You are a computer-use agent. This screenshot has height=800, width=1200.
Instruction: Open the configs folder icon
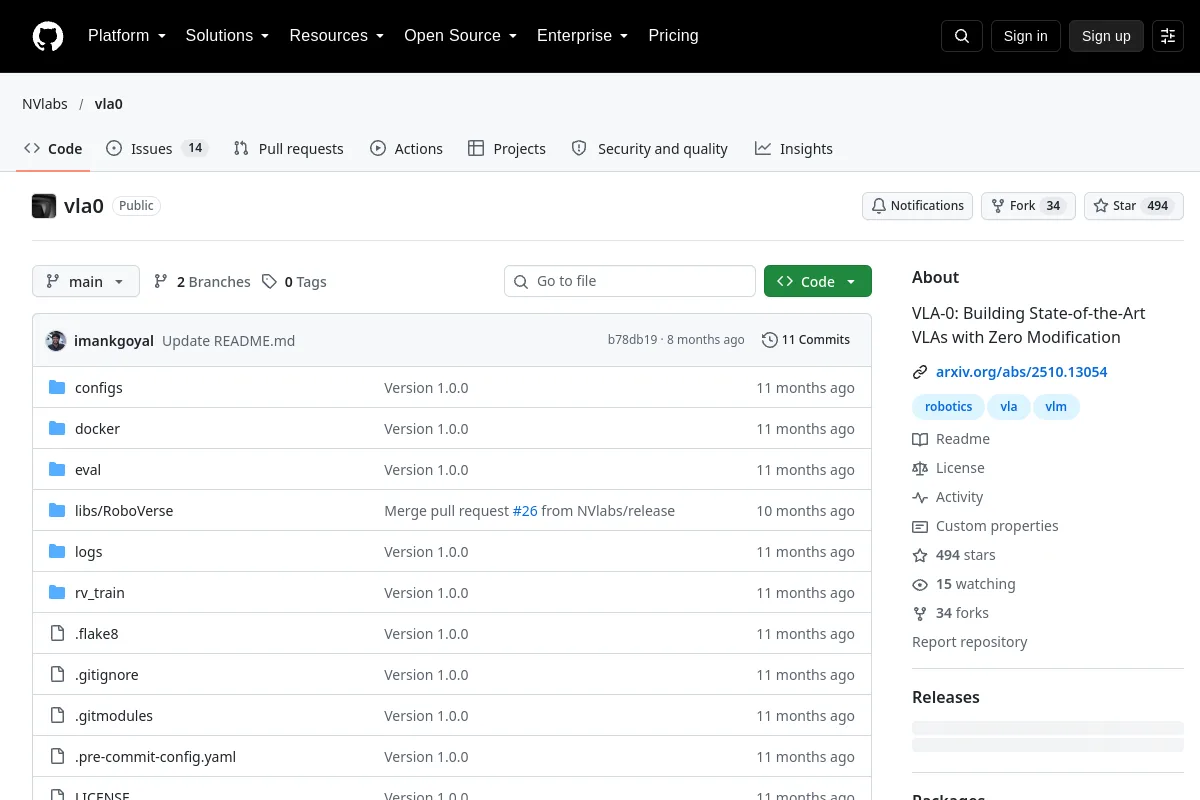[57, 388]
